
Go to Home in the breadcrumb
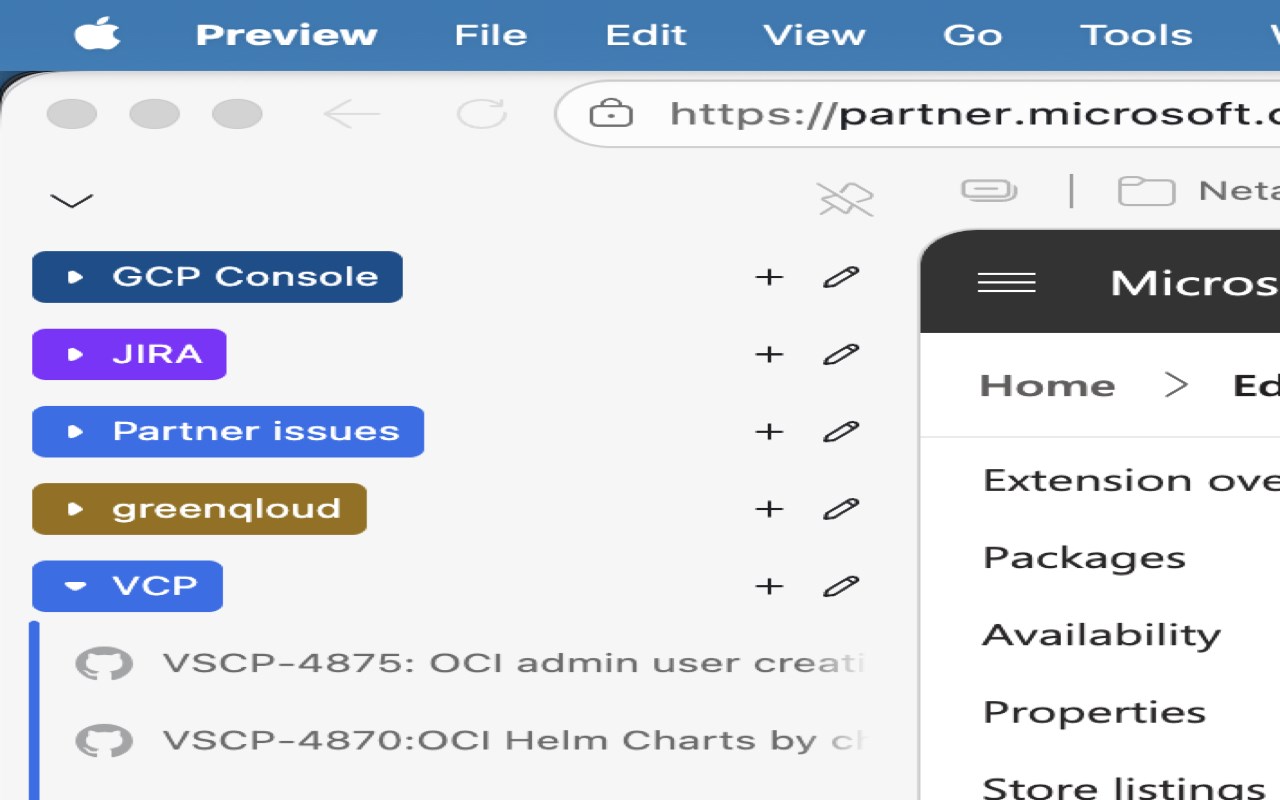pos(1047,386)
